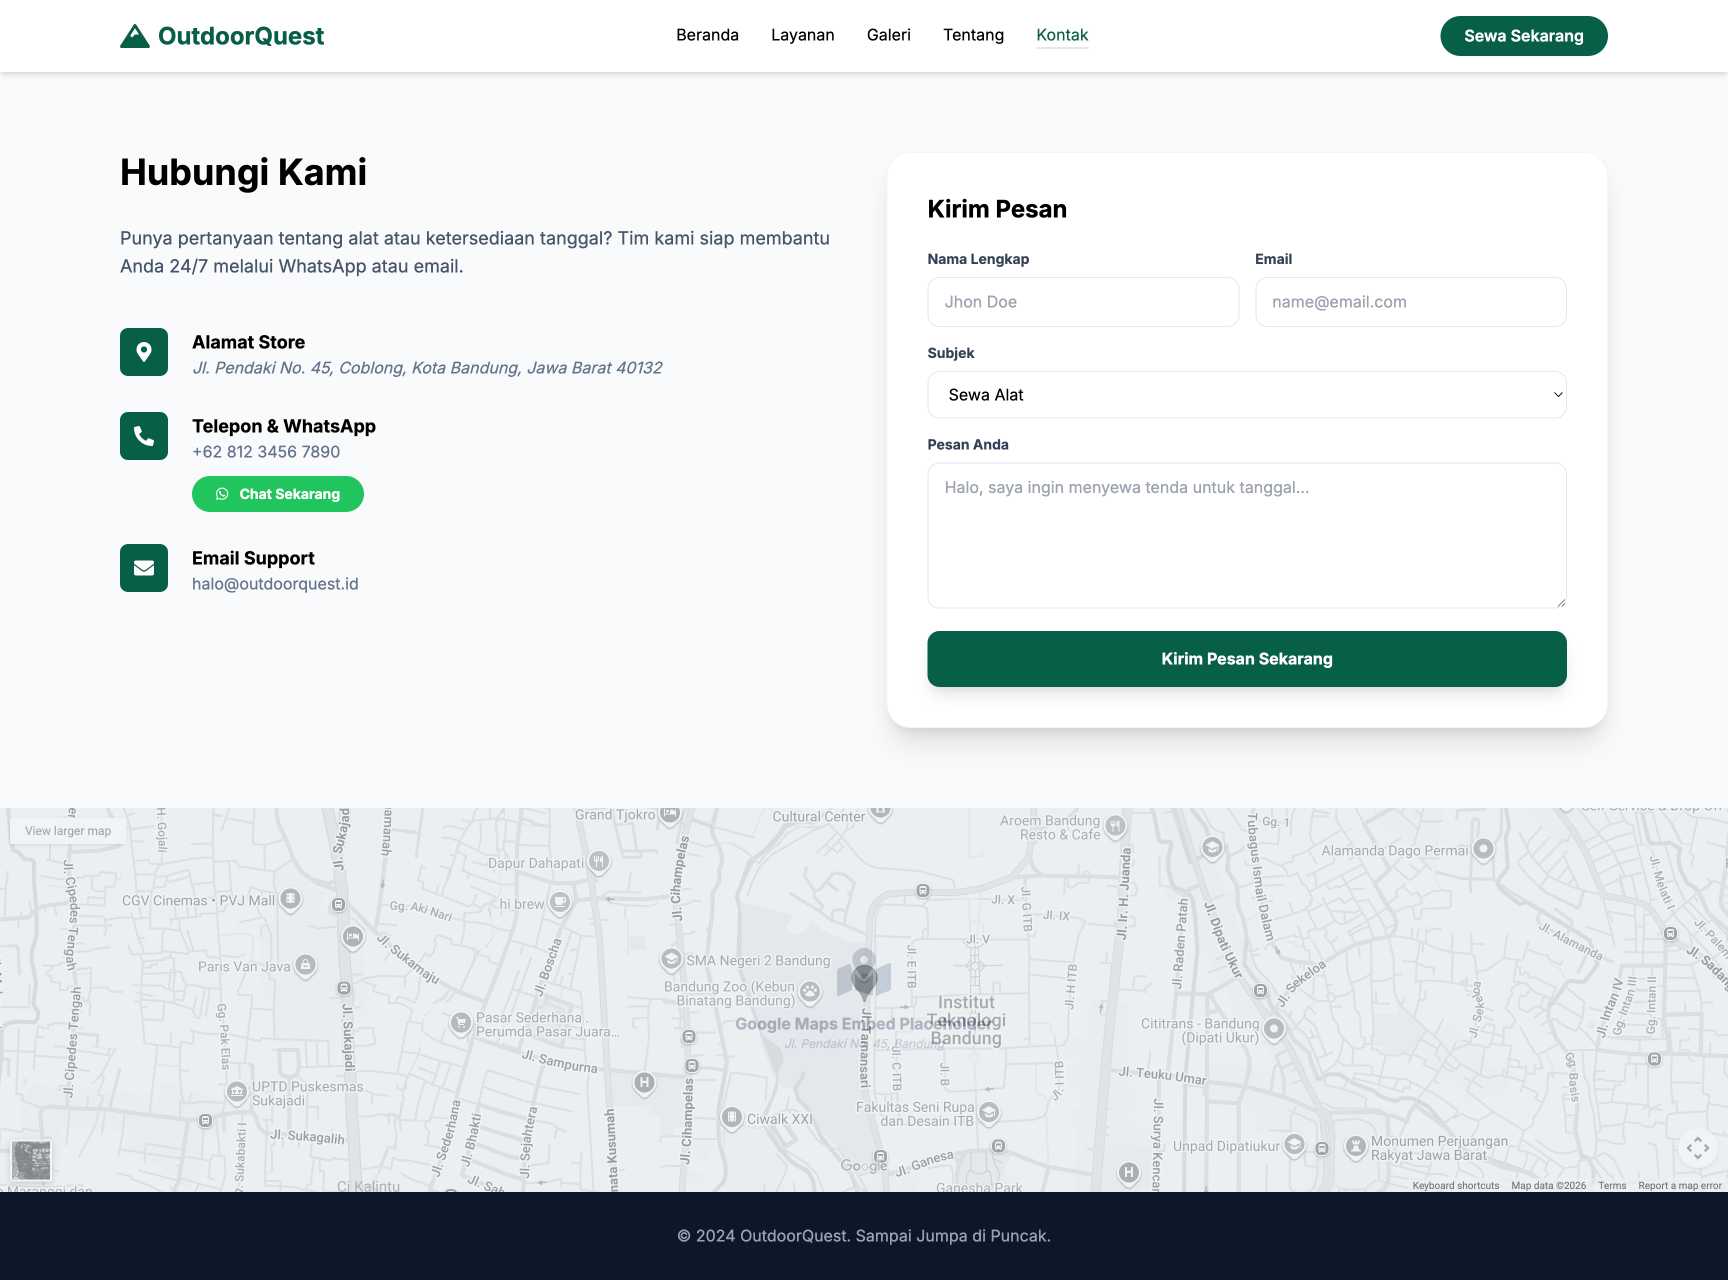Click the map fullscreen toggle icon

(1697, 1148)
